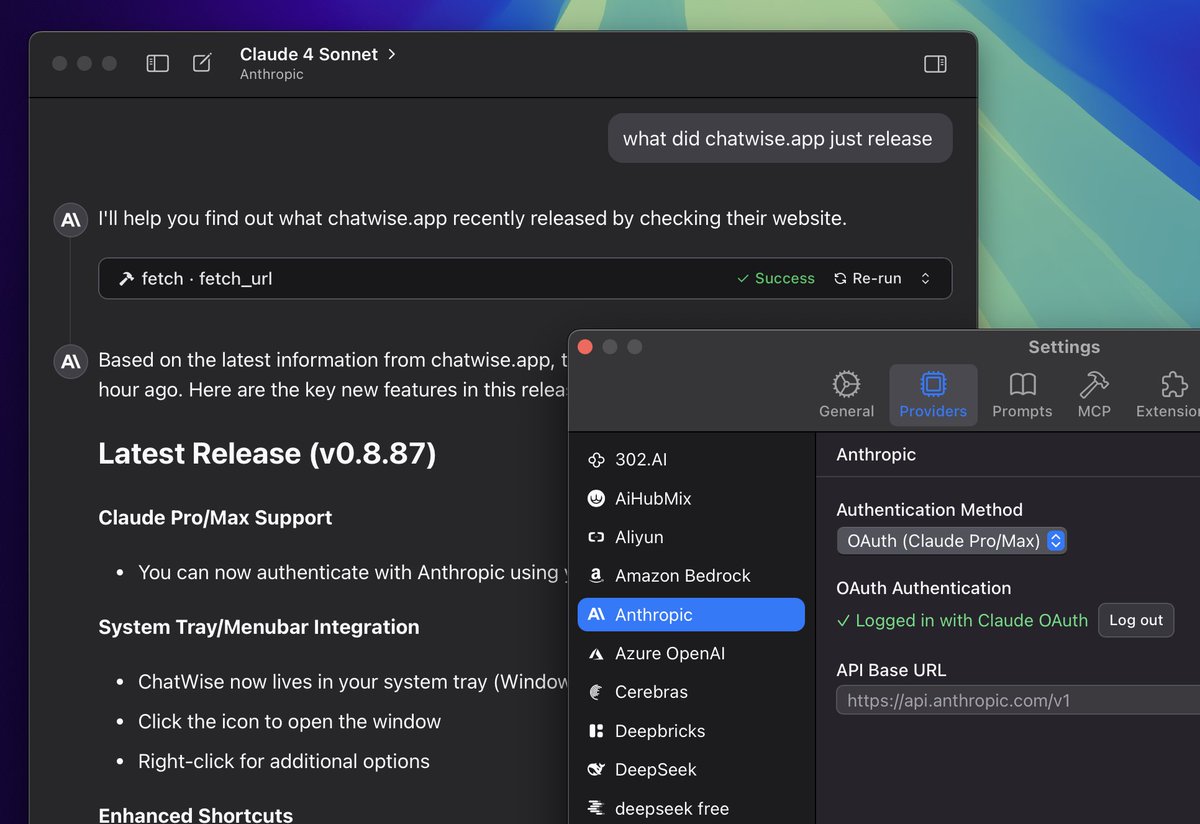Open the Authentication Method dropdown
This screenshot has height=824, width=1200.
tap(952, 541)
